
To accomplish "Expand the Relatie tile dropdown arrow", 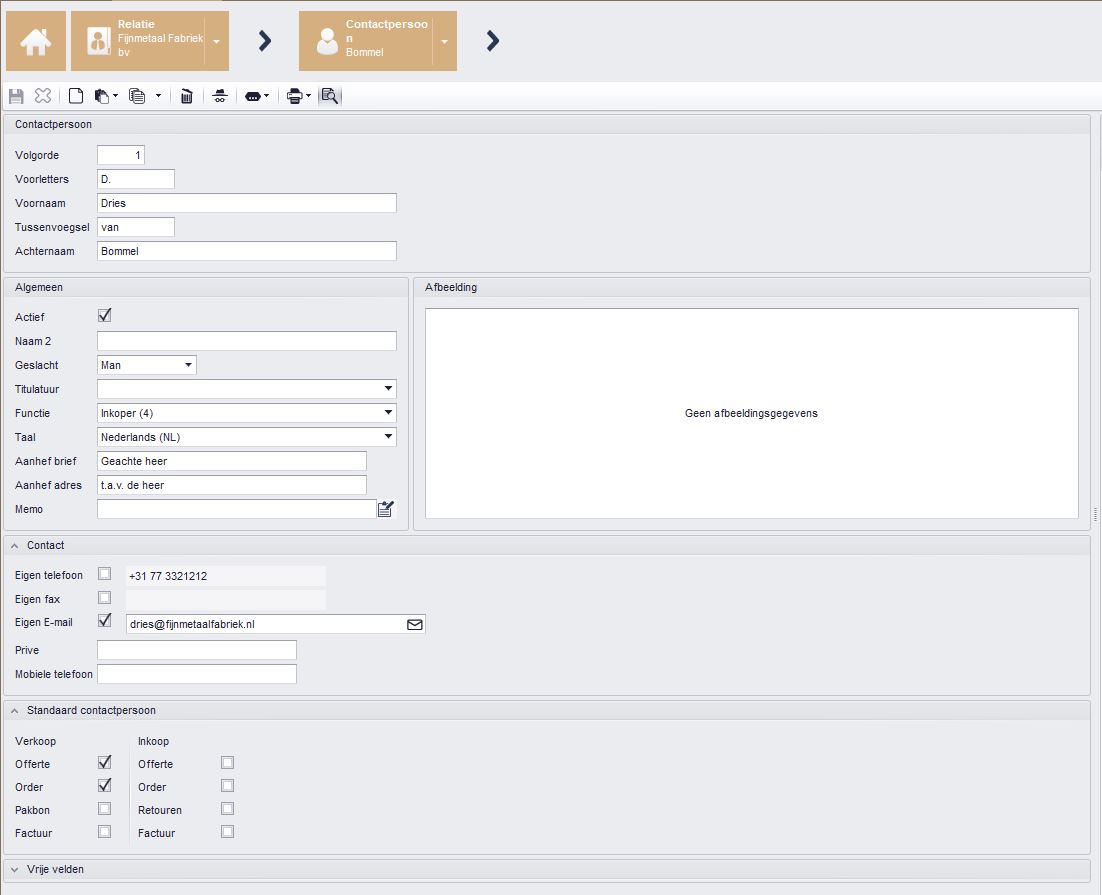I will coord(216,41).
